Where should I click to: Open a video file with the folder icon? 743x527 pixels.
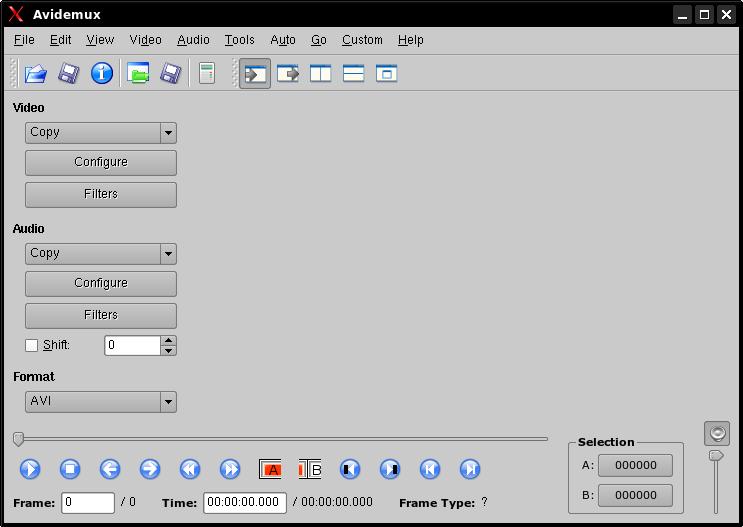pos(36,73)
